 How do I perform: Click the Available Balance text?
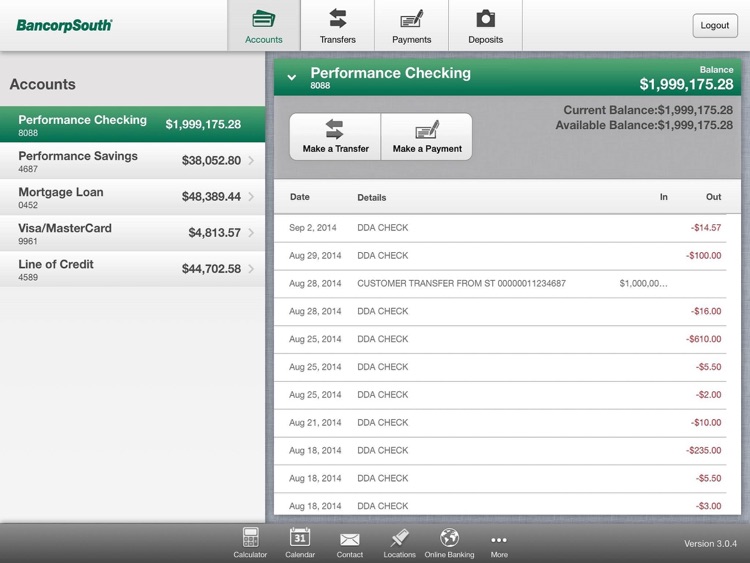[x=644, y=125]
